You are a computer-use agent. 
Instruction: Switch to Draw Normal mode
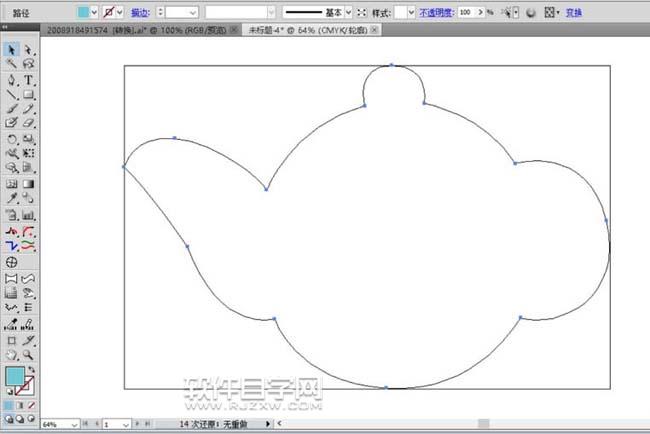coord(8,419)
